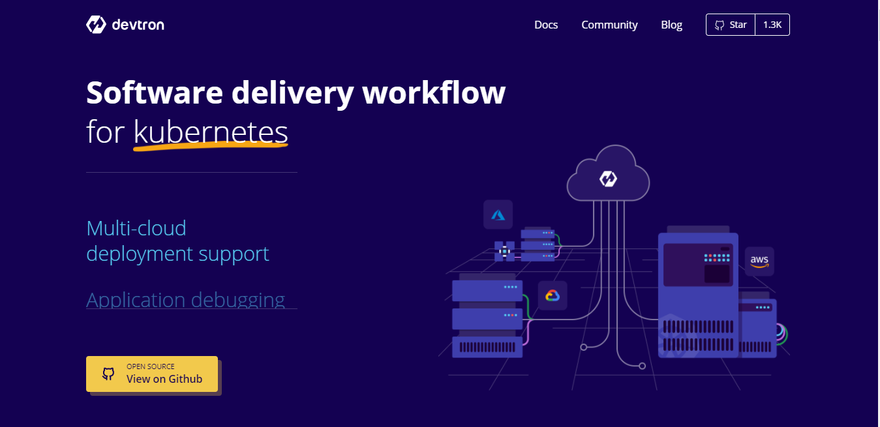This screenshot has height=427, width=880.
Task: Click the underlined kubernetes word
Action: point(210,132)
